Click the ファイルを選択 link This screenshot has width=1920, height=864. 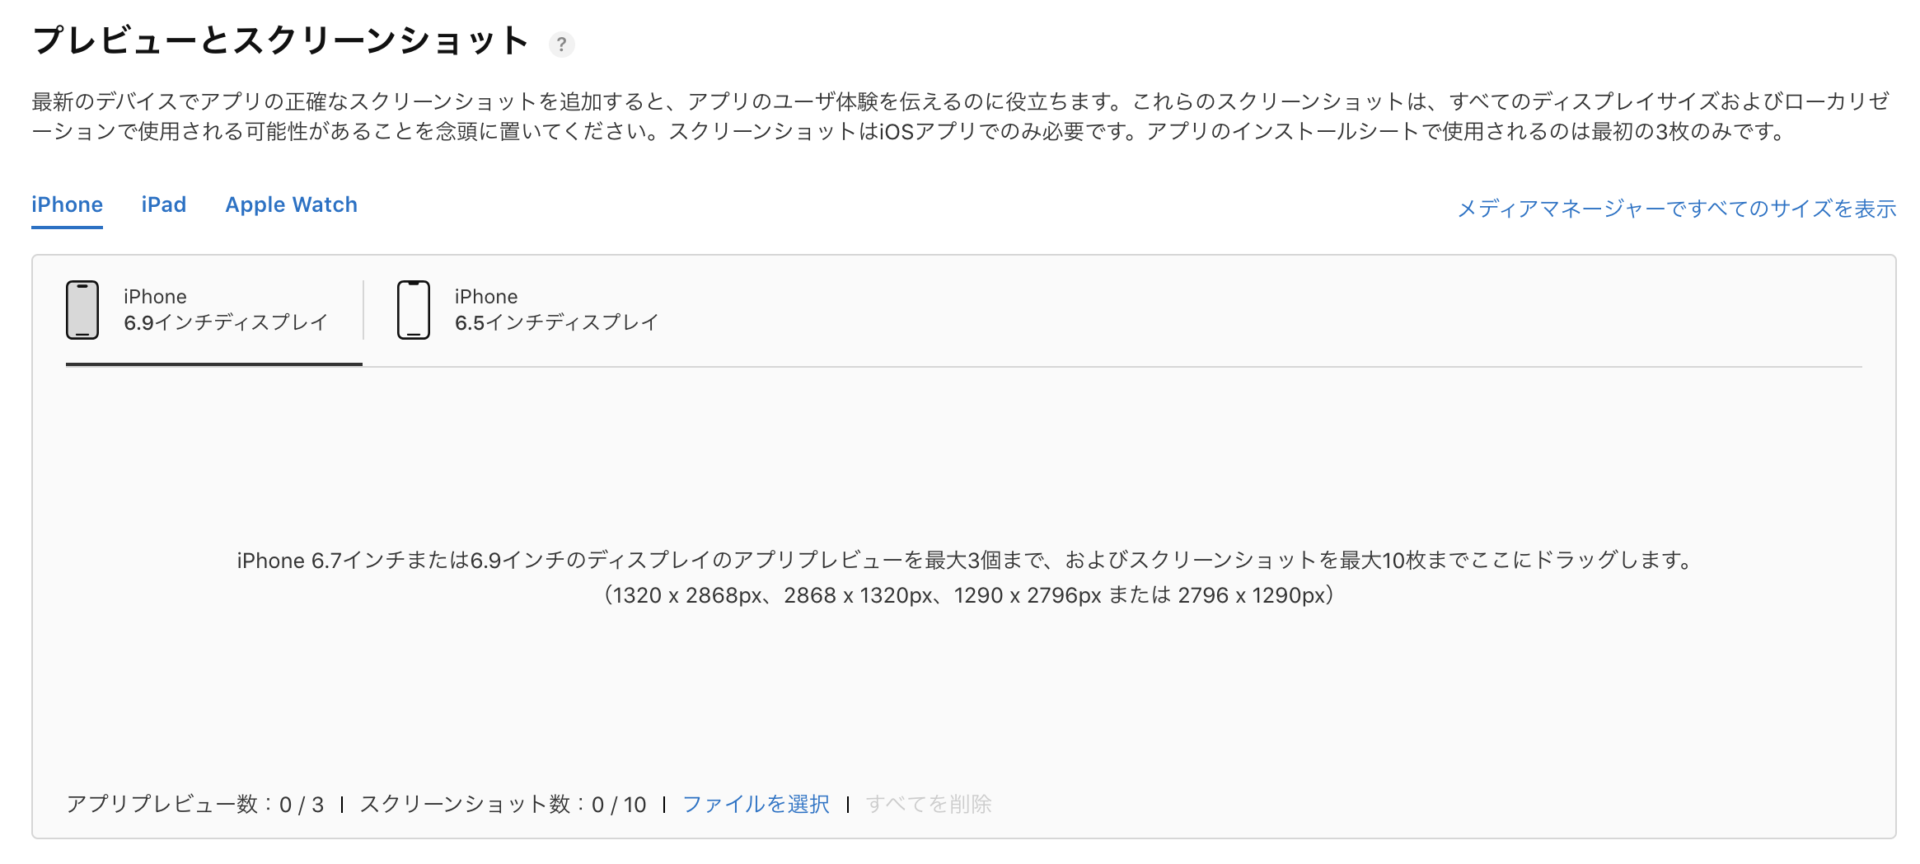pos(756,804)
